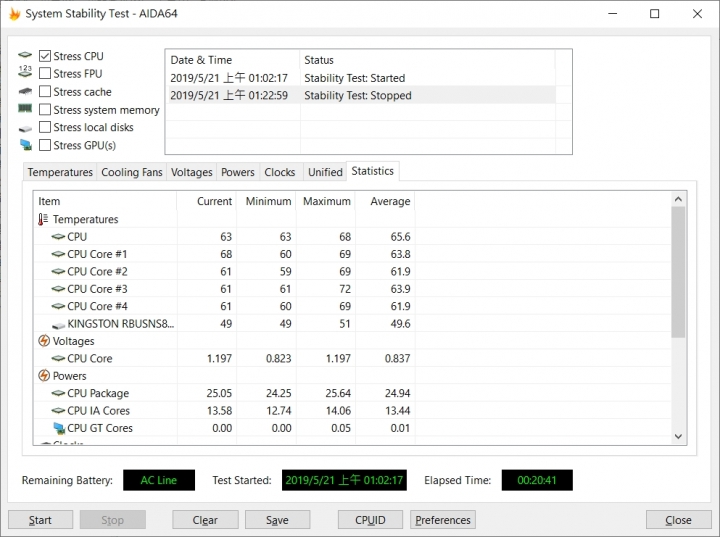The image size is (720, 537).
Task: Click the 123 icon beside Stress FPU
Action: [25, 72]
